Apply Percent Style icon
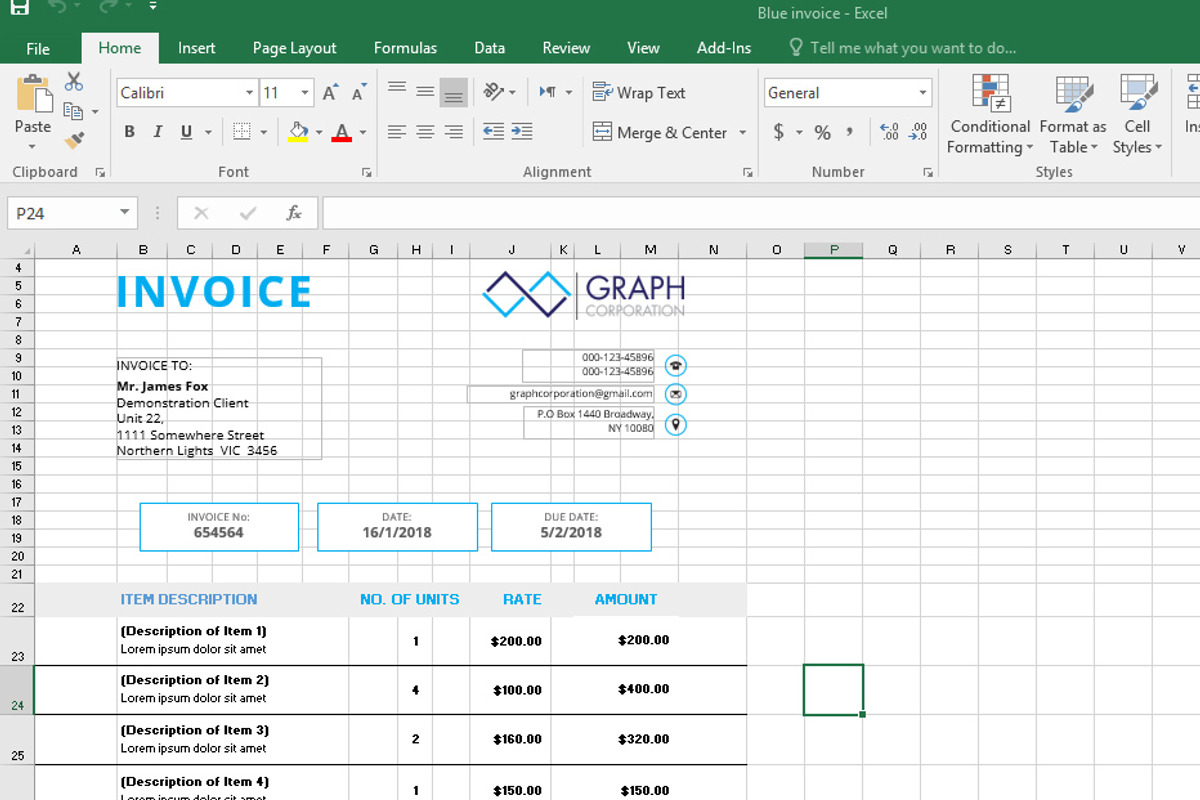 (823, 132)
